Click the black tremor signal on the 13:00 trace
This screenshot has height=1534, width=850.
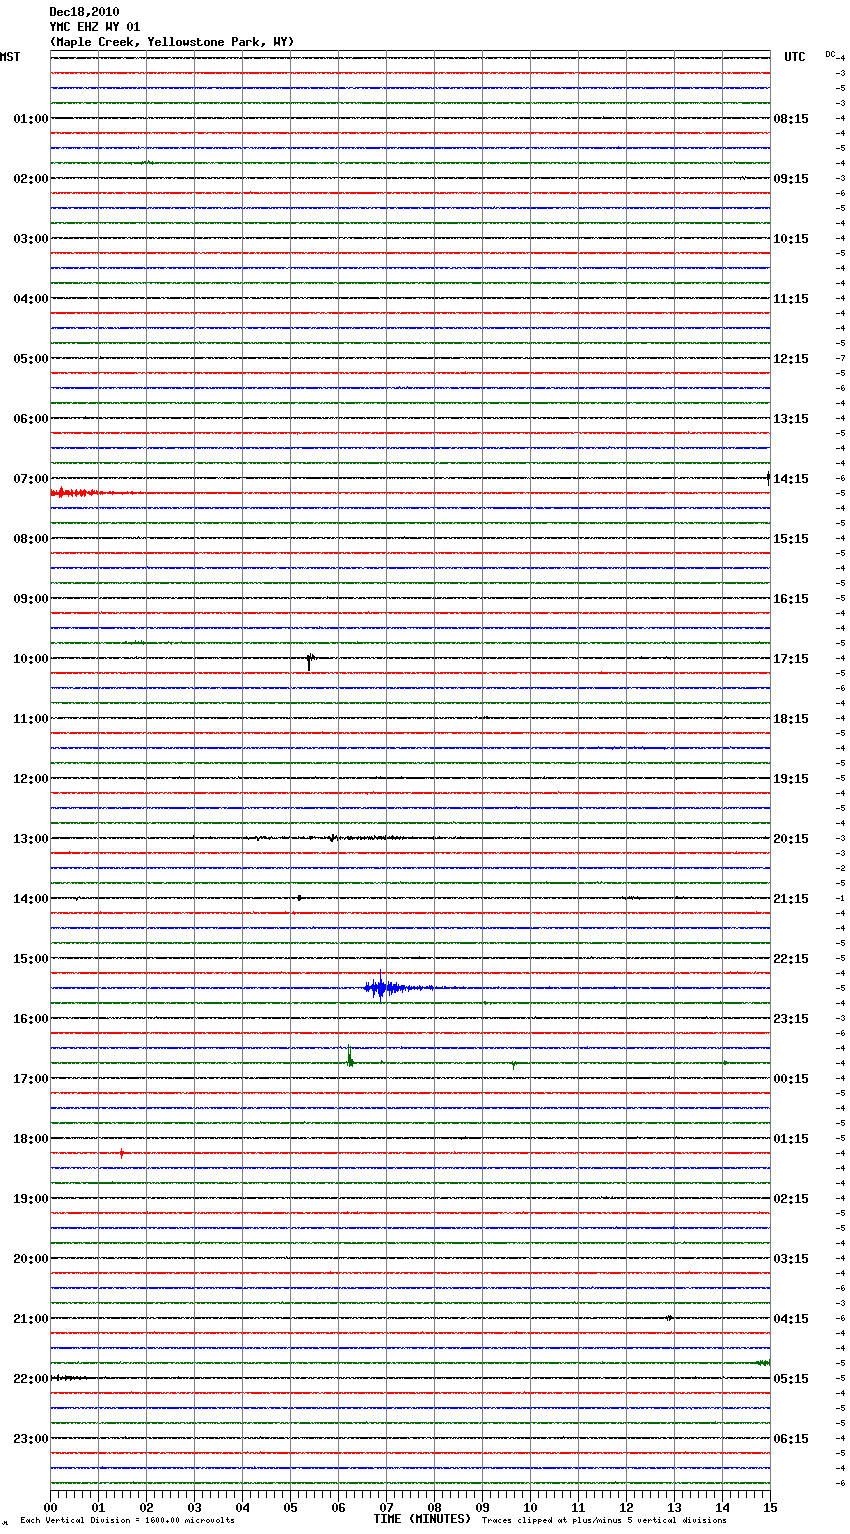[333, 838]
